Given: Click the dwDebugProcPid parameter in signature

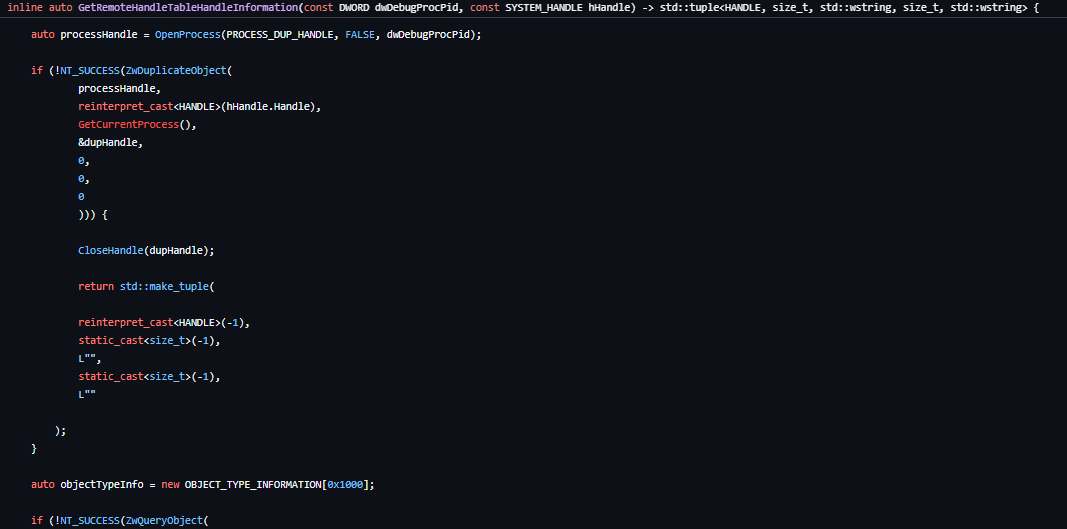Looking at the screenshot, I should pyautogui.click(x=416, y=8).
